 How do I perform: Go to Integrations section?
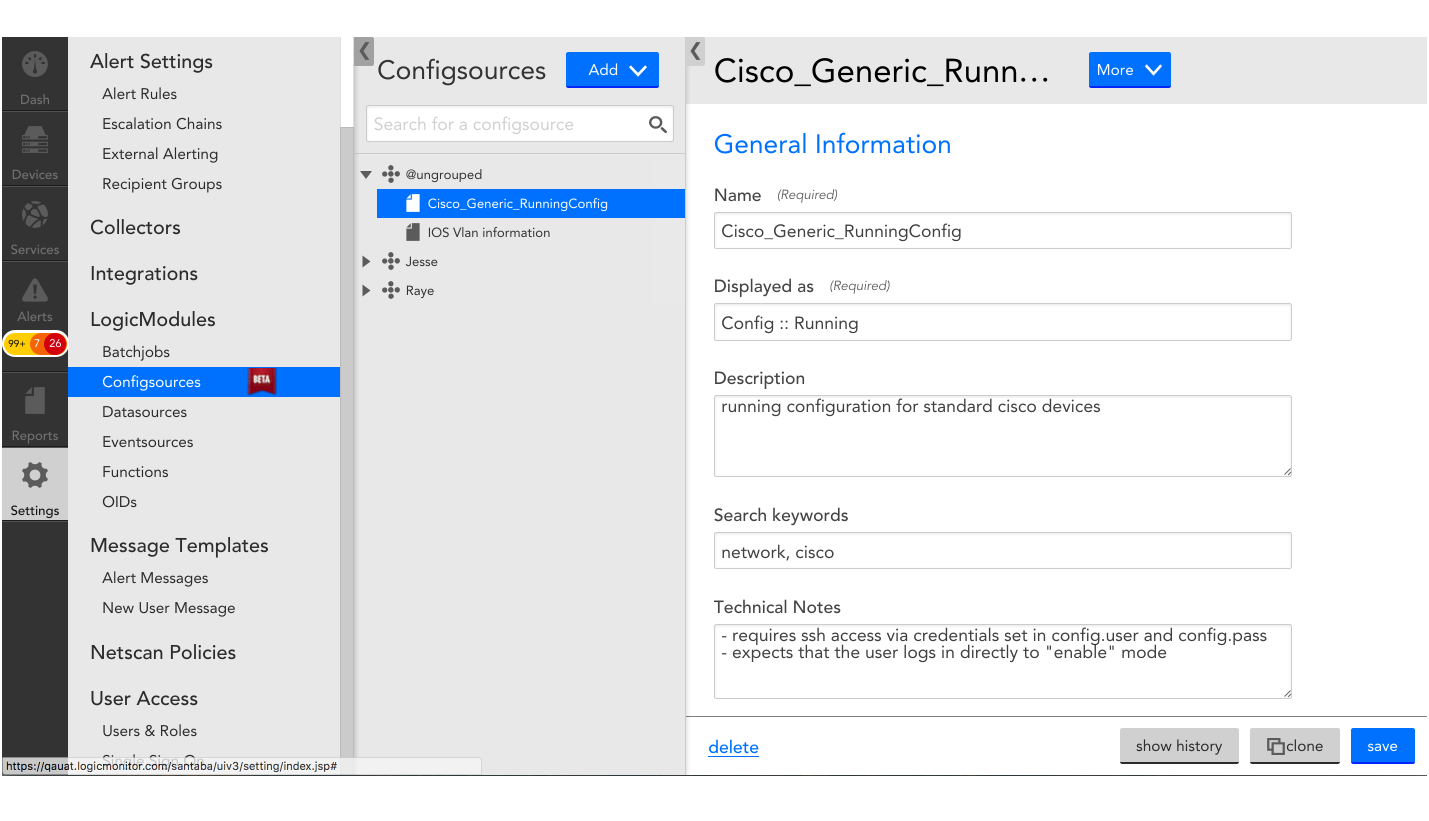[x=144, y=273]
